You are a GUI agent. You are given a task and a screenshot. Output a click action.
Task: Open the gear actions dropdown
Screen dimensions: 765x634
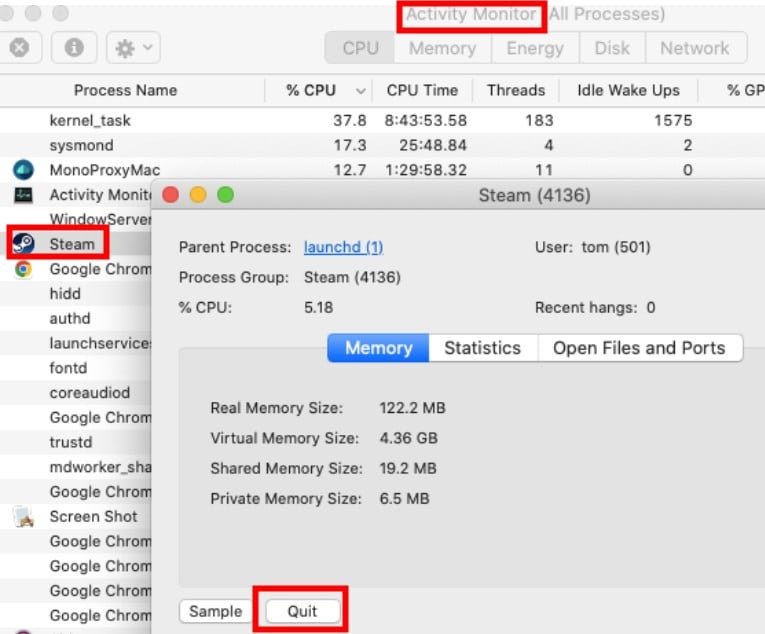click(x=133, y=48)
